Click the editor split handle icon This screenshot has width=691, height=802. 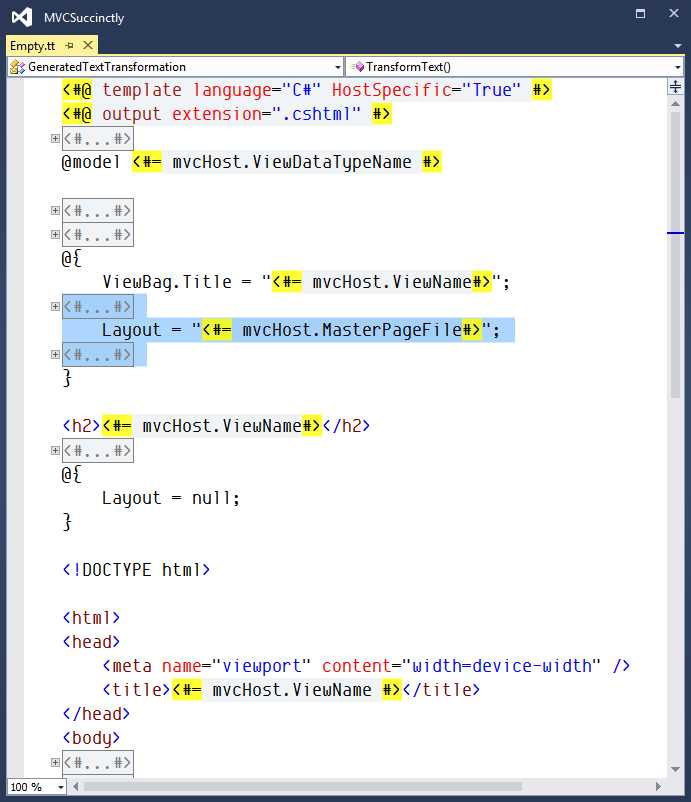tap(675, 86)
